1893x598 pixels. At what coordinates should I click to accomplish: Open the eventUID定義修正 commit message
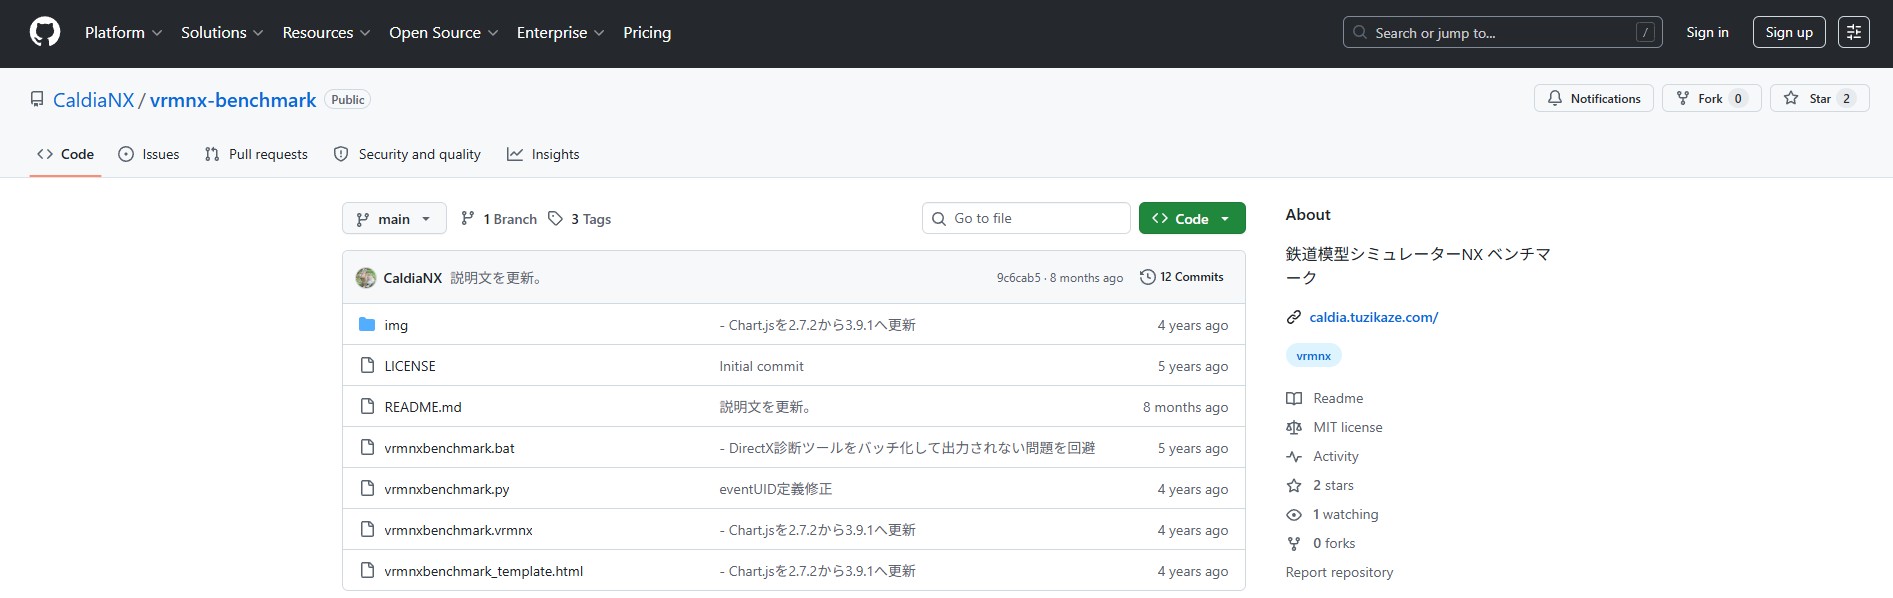776,489
